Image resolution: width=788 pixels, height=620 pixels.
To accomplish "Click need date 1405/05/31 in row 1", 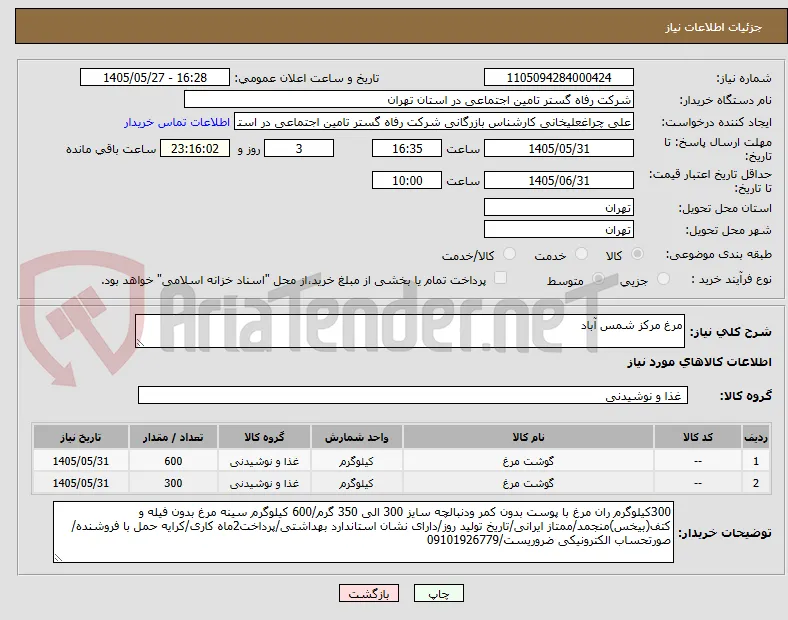I will (x=80, y=461).
